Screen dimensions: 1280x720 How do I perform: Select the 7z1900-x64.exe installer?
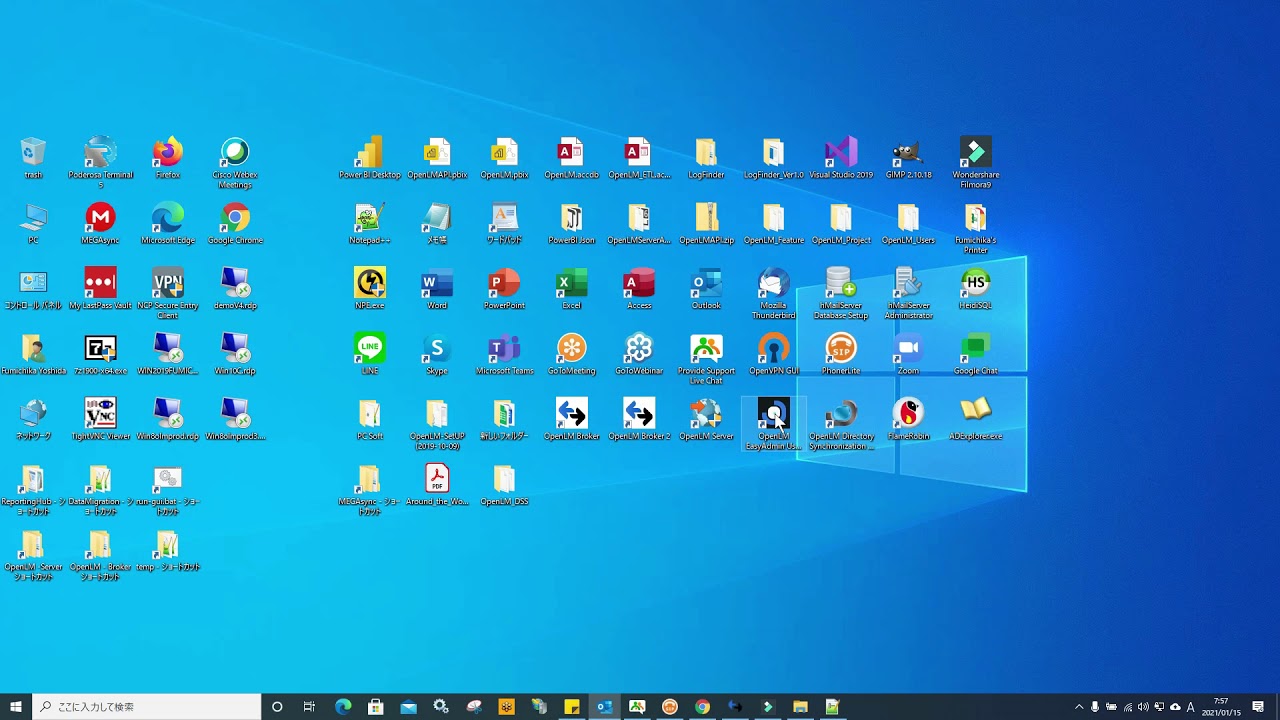[100, 354]
